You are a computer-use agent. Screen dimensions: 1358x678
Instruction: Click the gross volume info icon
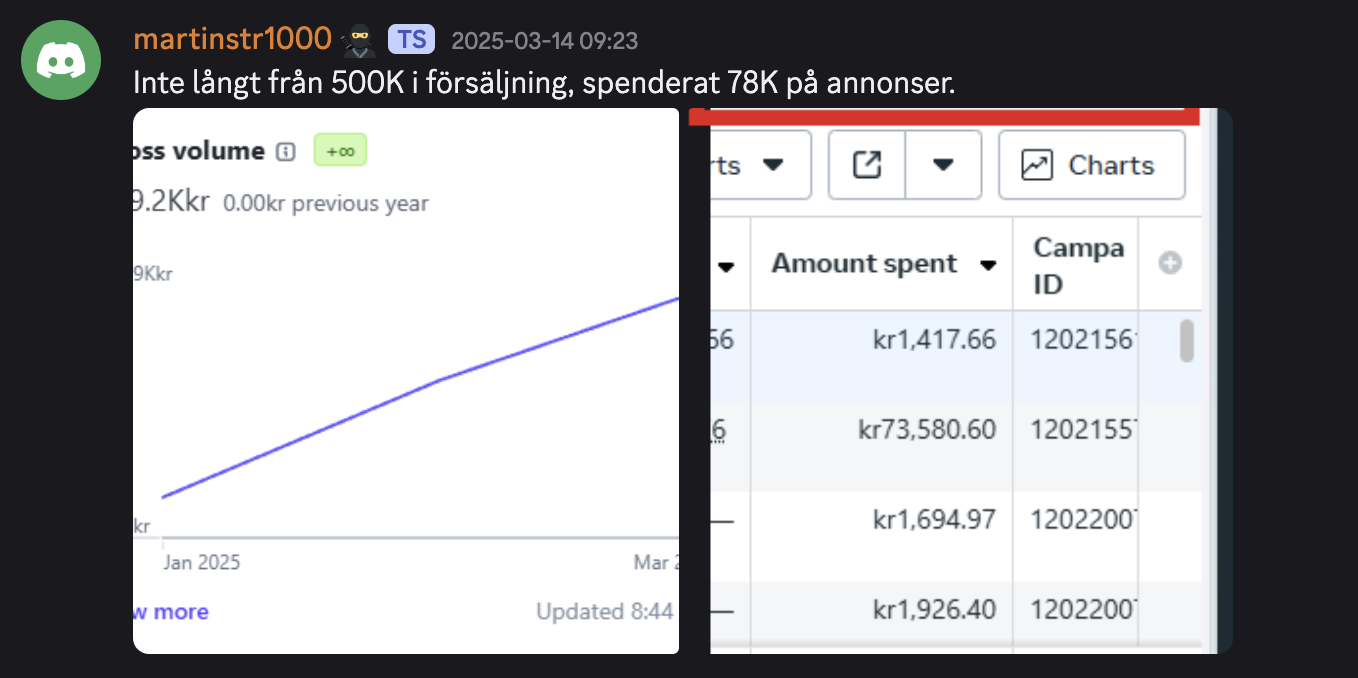point(286,152)
